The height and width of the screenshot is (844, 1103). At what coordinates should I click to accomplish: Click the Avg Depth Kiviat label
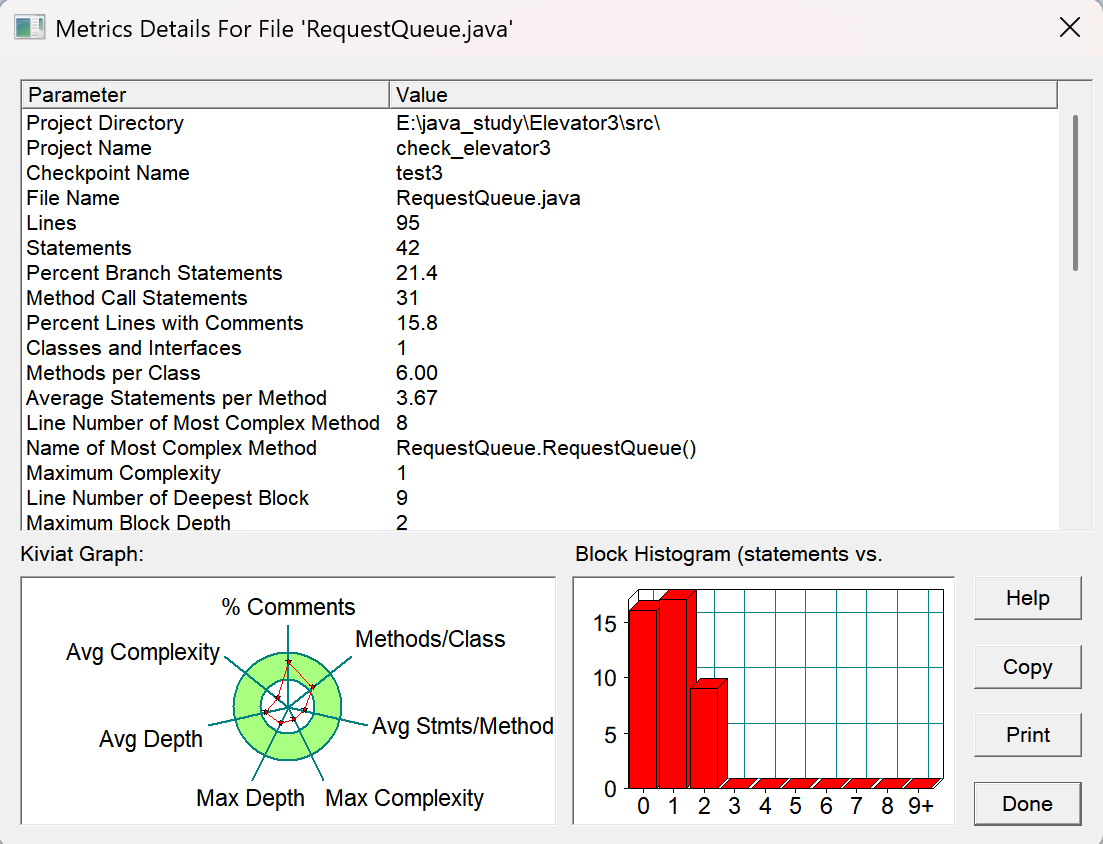[x=151, y=739]
